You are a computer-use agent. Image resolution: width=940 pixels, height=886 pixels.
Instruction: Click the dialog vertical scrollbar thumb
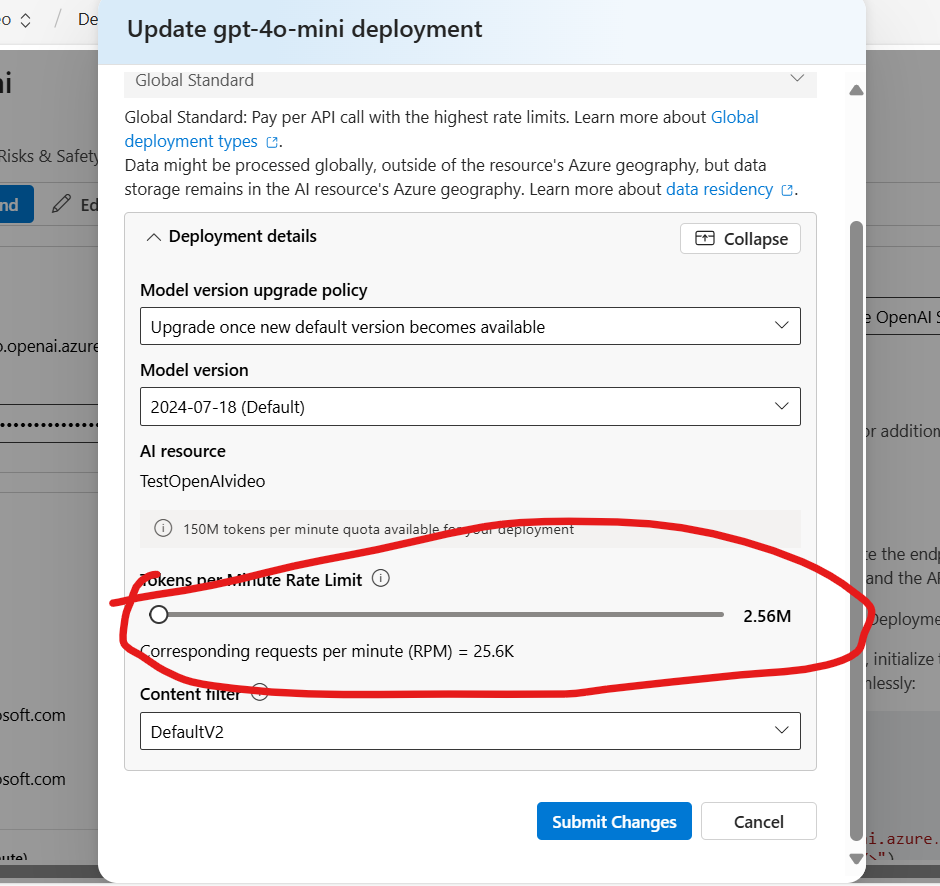[x=856, y=531]
